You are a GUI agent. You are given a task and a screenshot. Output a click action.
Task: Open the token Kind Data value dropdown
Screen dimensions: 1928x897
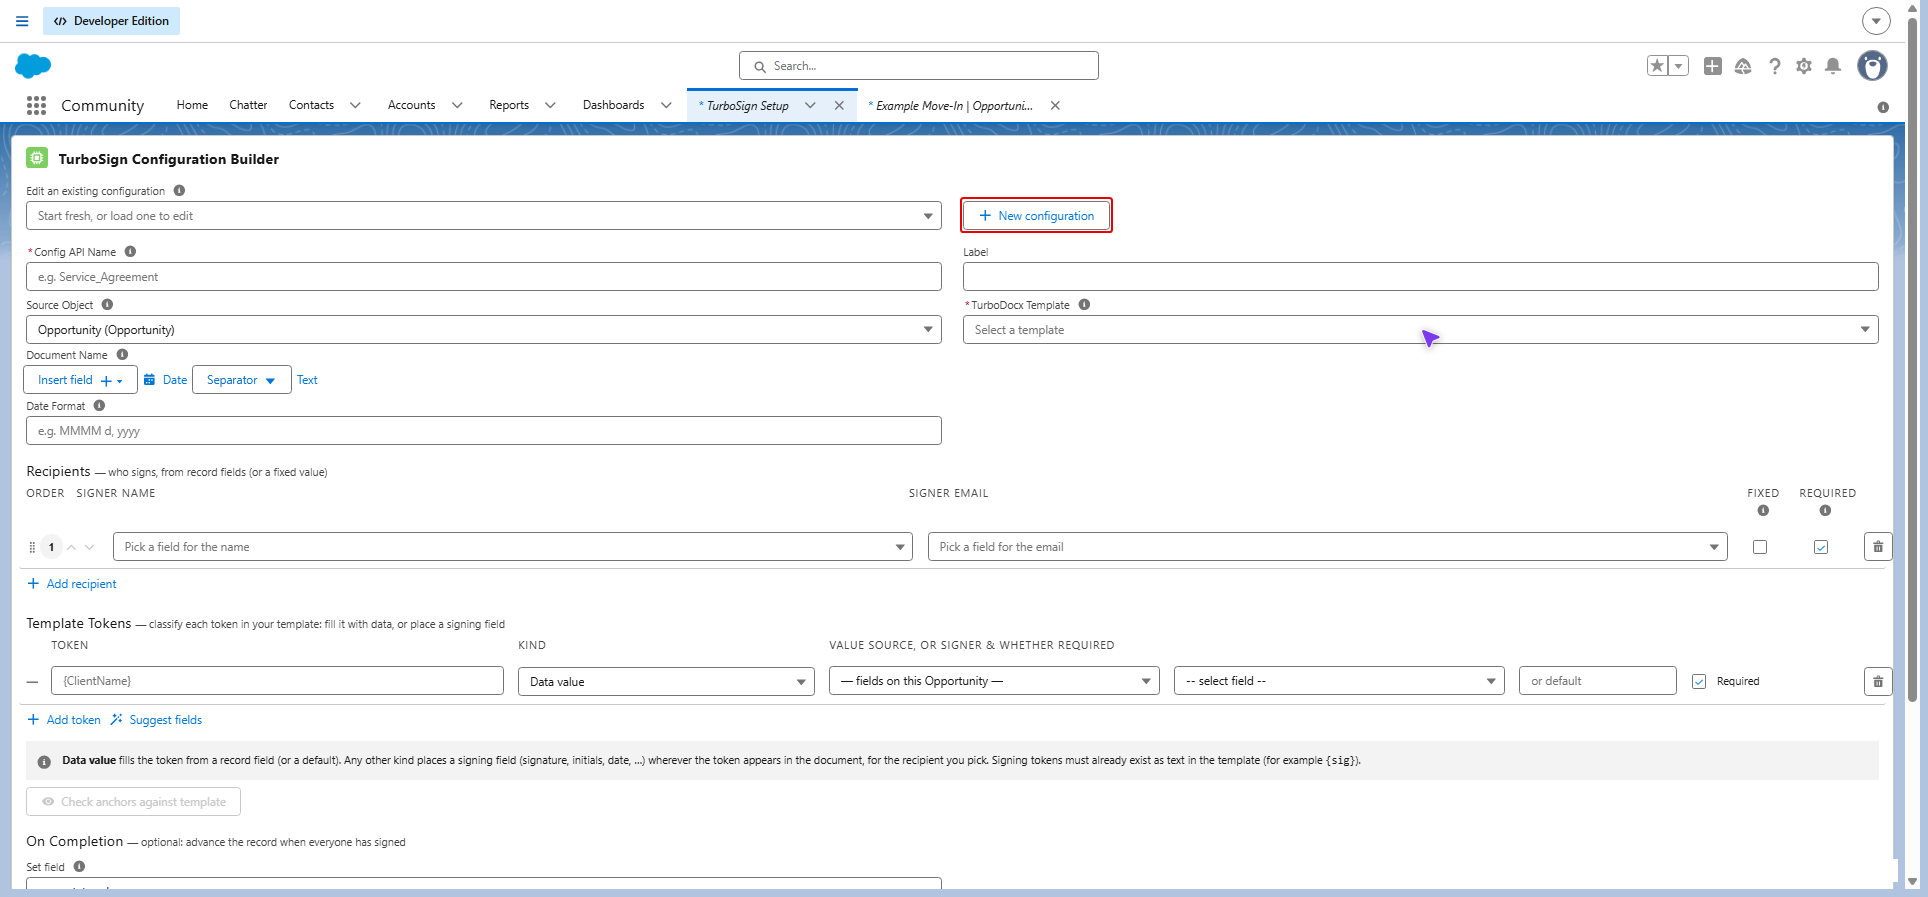click(666, 681)
